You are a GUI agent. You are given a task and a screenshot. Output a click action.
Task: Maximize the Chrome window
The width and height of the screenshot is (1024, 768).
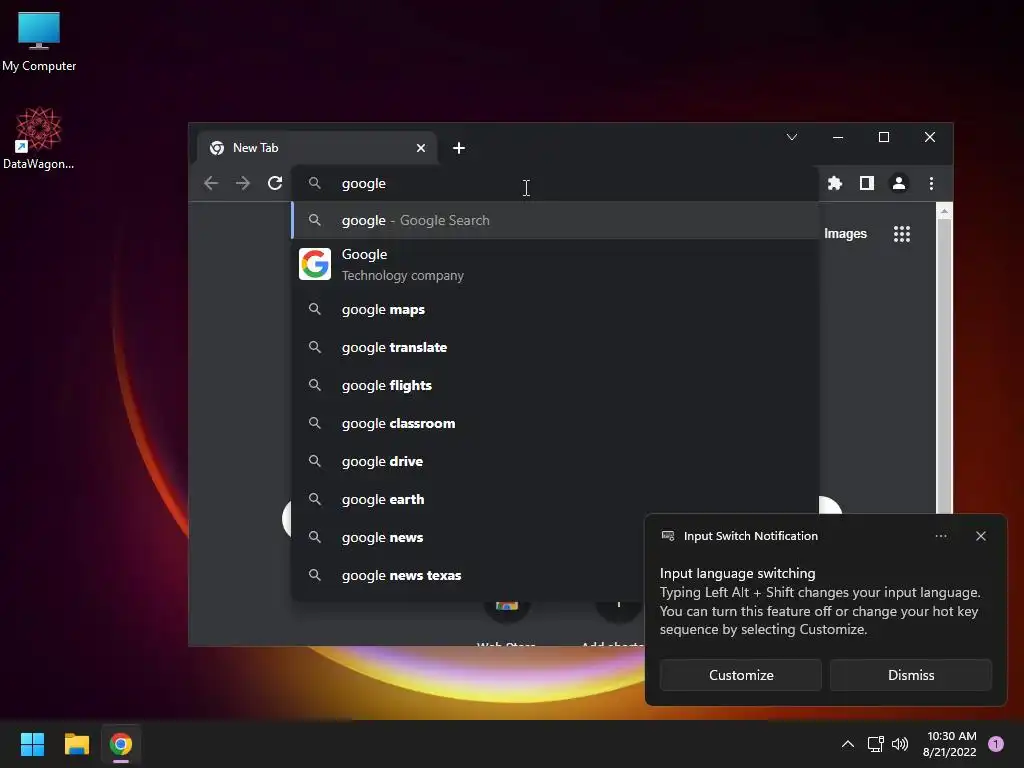coord(884,137)
